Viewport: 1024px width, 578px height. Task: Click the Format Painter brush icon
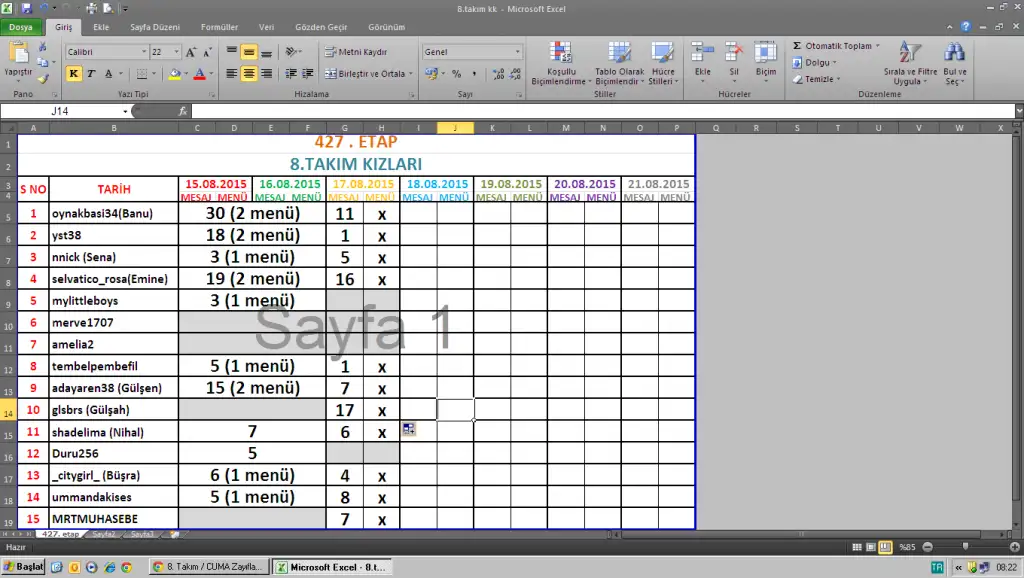[x=42, y=78]
